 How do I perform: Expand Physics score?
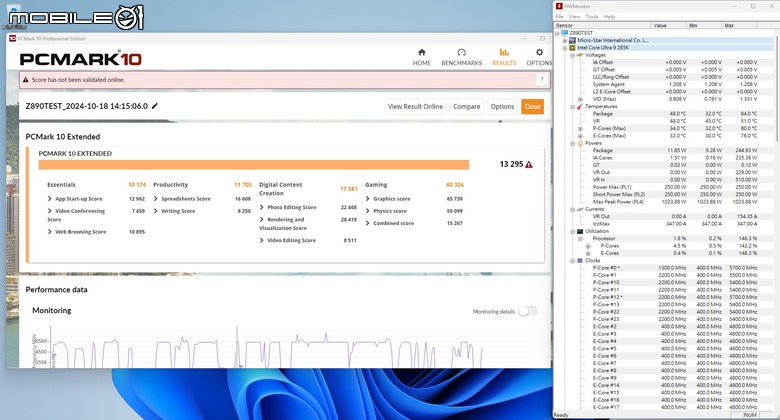pos(368,211)
